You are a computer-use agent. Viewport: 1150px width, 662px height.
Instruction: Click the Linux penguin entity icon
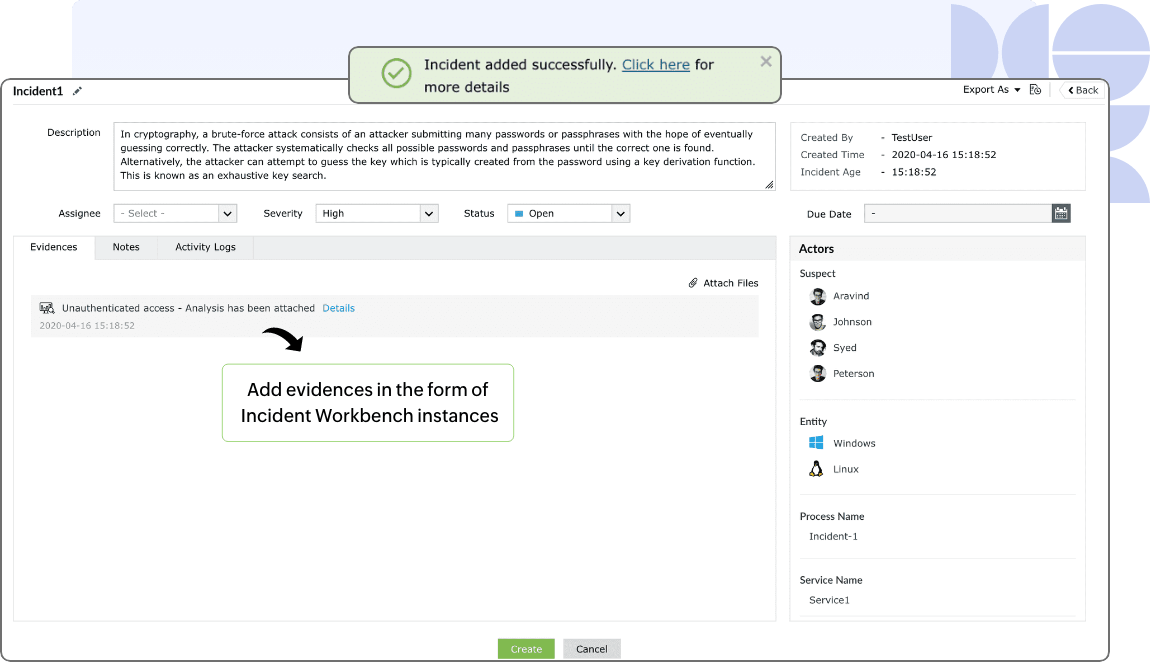click(x=816, y=468)
